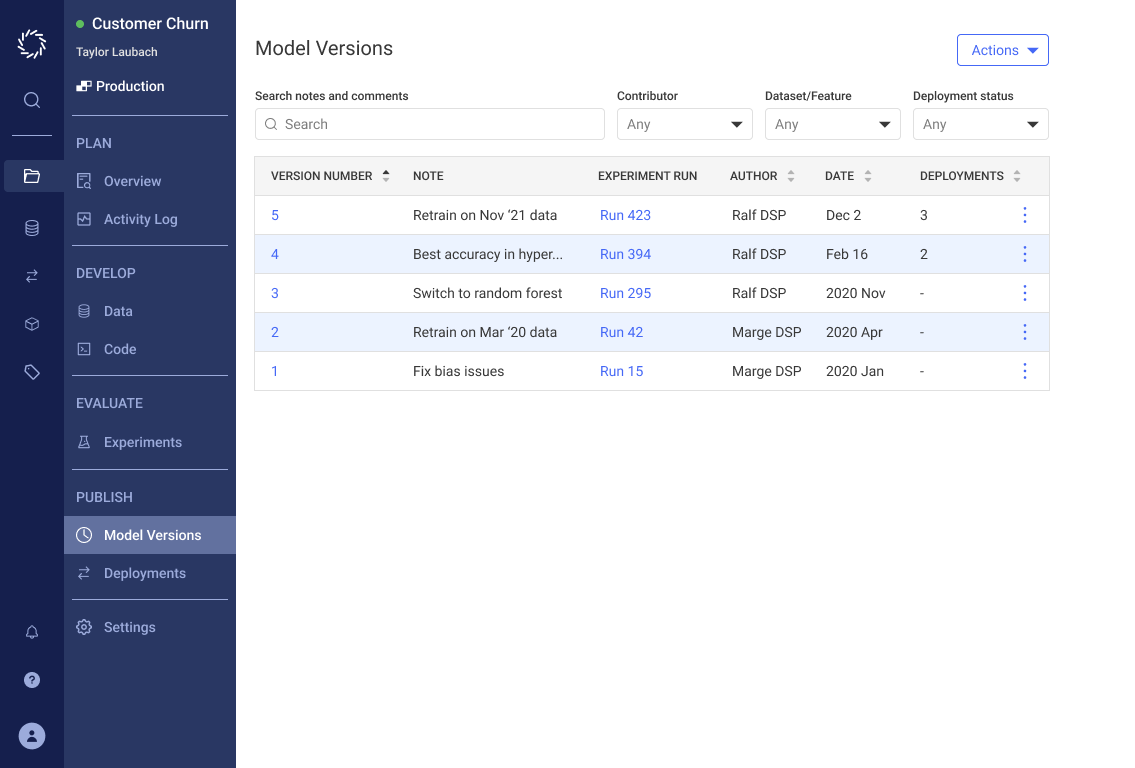
Task: Open the tag icon in the left rail
Action: (31, 371)
